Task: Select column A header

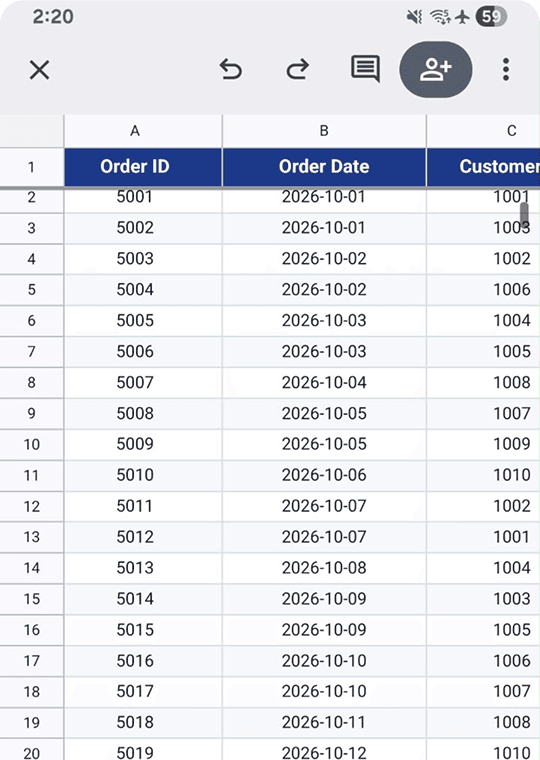Action: [143, 131]
